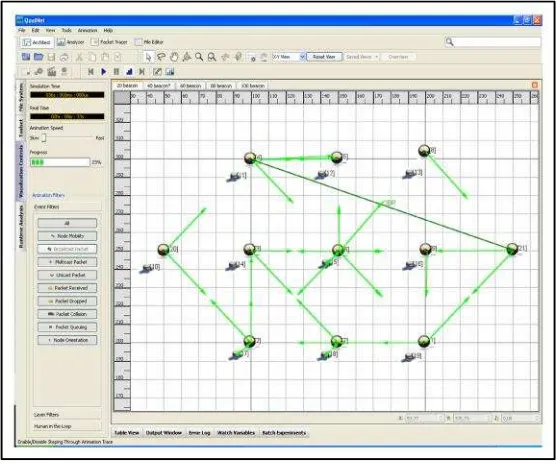The width and height of the screenshot is (556, 464).
Task: Click the chart icon next to playback controls
Action: (x=170, y=72)
